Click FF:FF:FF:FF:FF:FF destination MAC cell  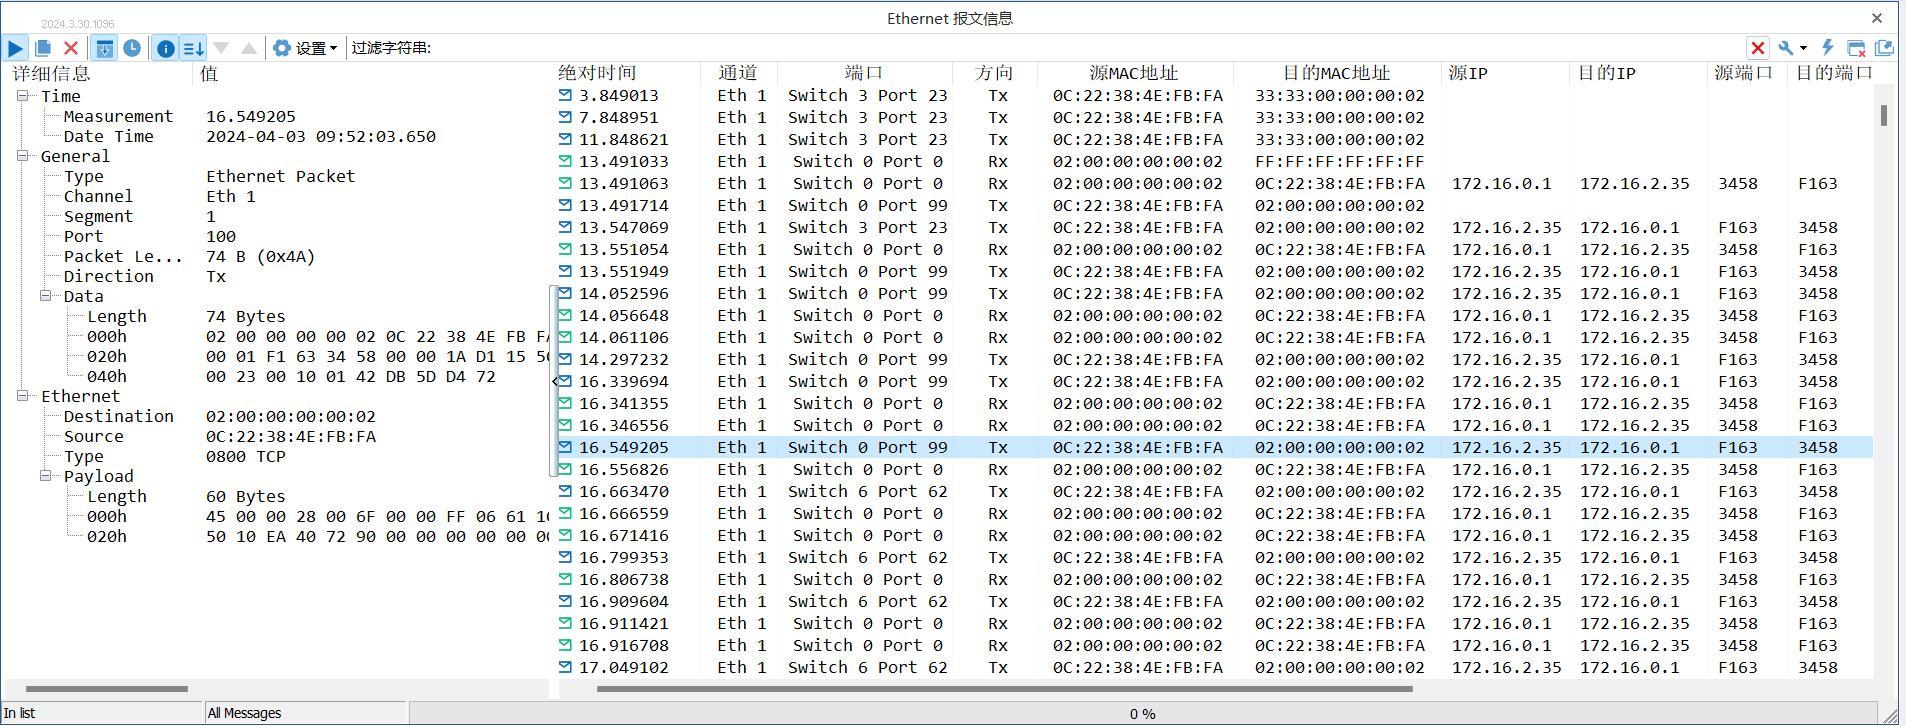click(x=1339, y=161)
